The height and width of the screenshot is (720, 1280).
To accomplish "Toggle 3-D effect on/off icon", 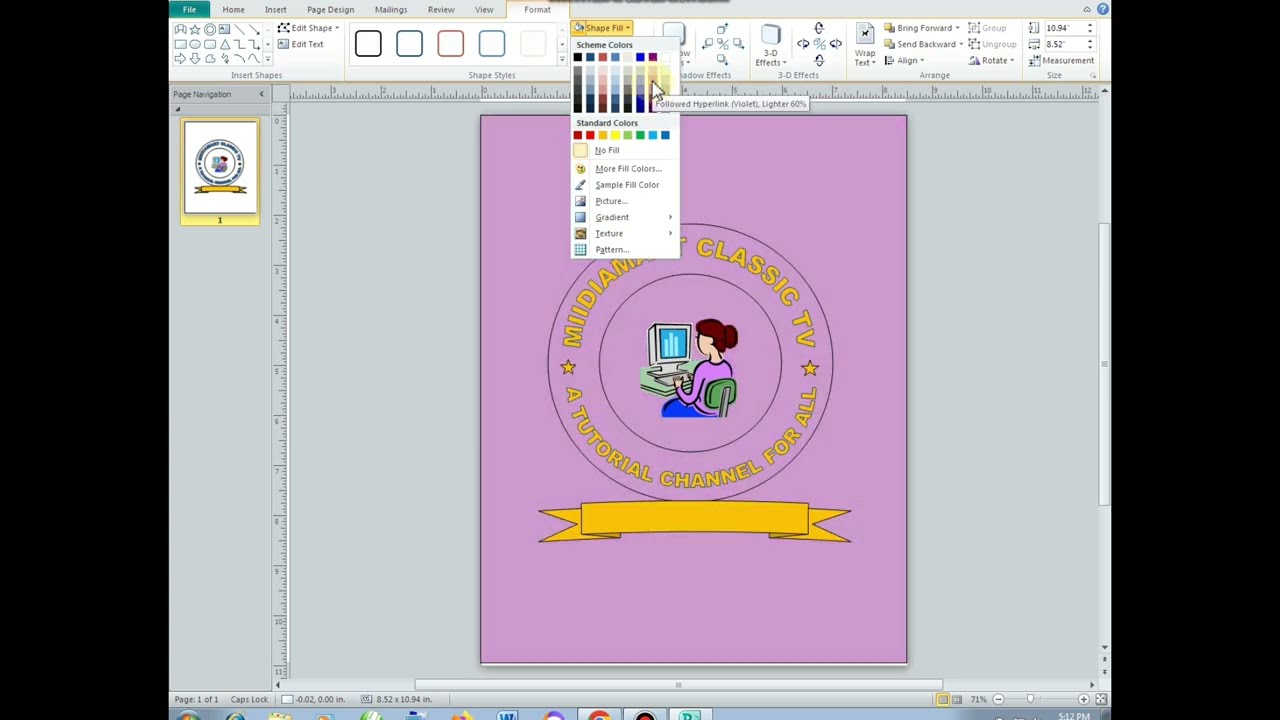I will coord(819,44).
